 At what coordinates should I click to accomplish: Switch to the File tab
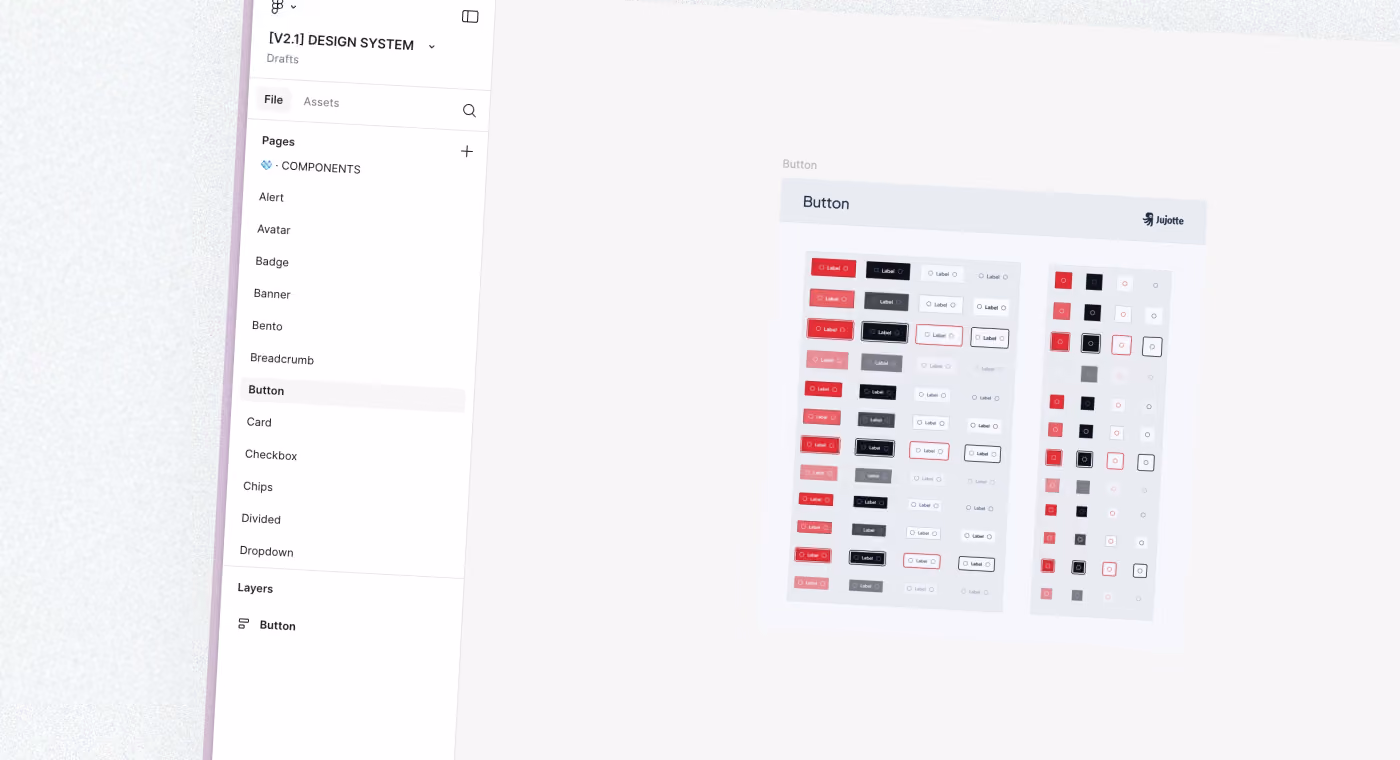[273, 100]
